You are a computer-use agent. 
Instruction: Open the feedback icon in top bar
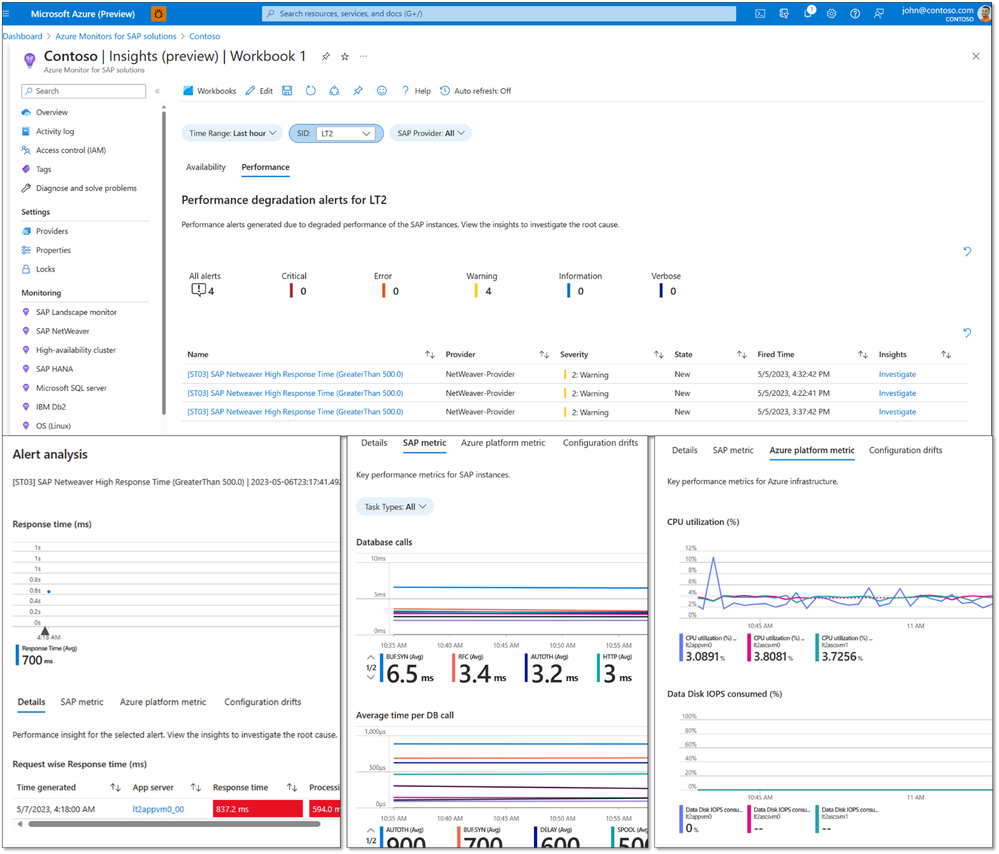tap(879, 13)
